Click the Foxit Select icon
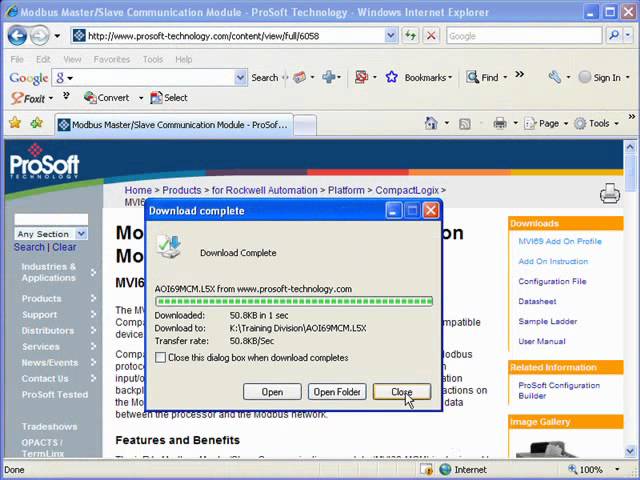 tap(156, 98)
